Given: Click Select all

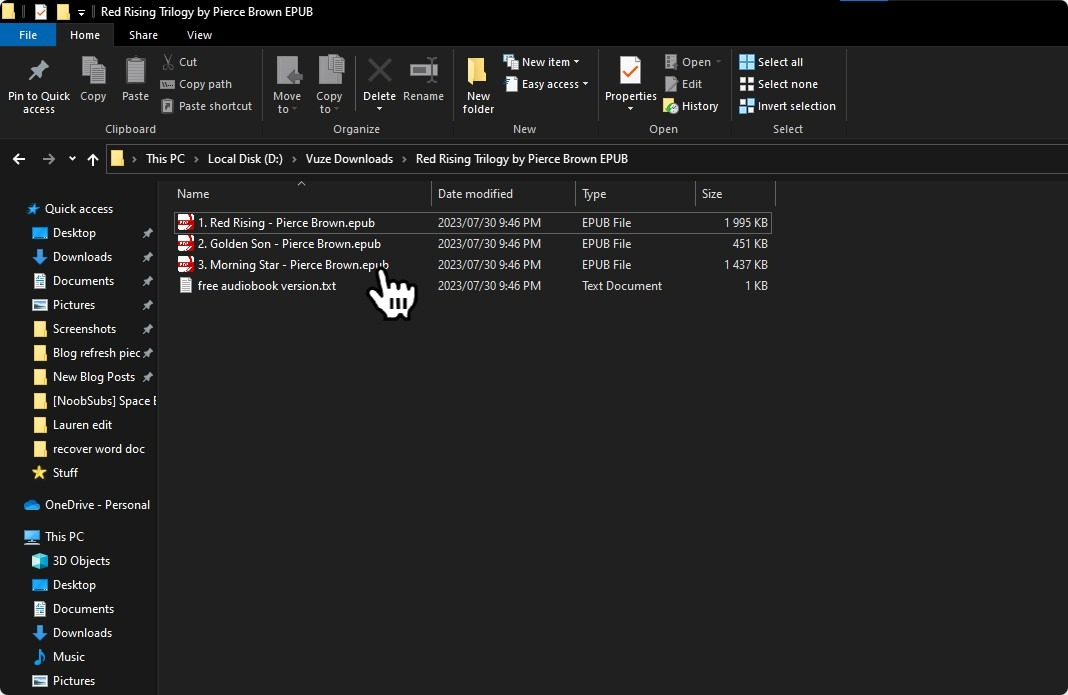Looking at the screenshot, I should [771, 62].
